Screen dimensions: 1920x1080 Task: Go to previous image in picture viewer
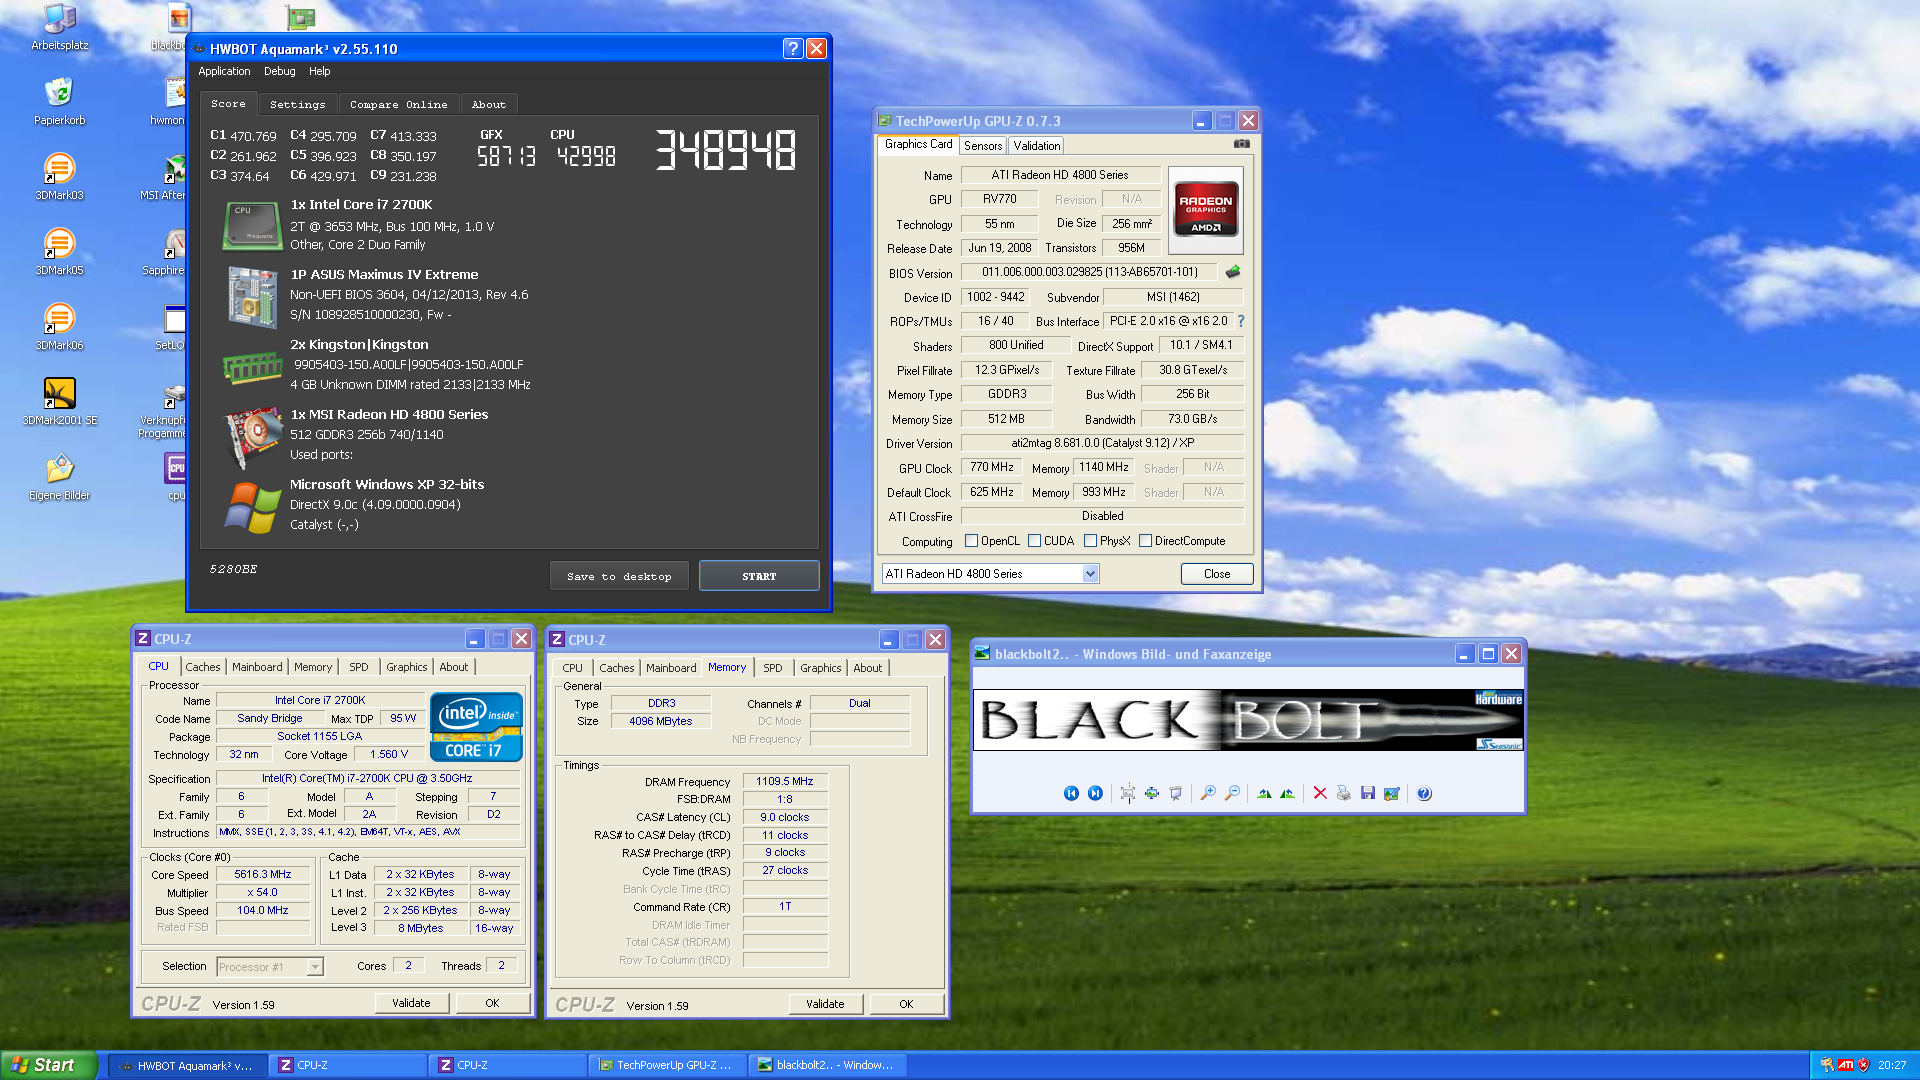click(1071, 793)
